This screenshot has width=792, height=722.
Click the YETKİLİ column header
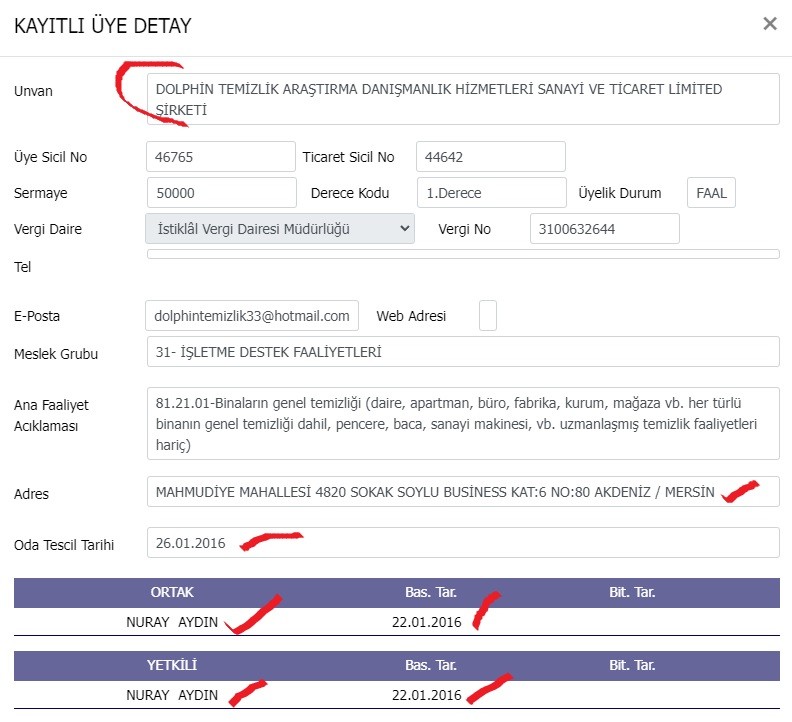[x=172, y=665]
